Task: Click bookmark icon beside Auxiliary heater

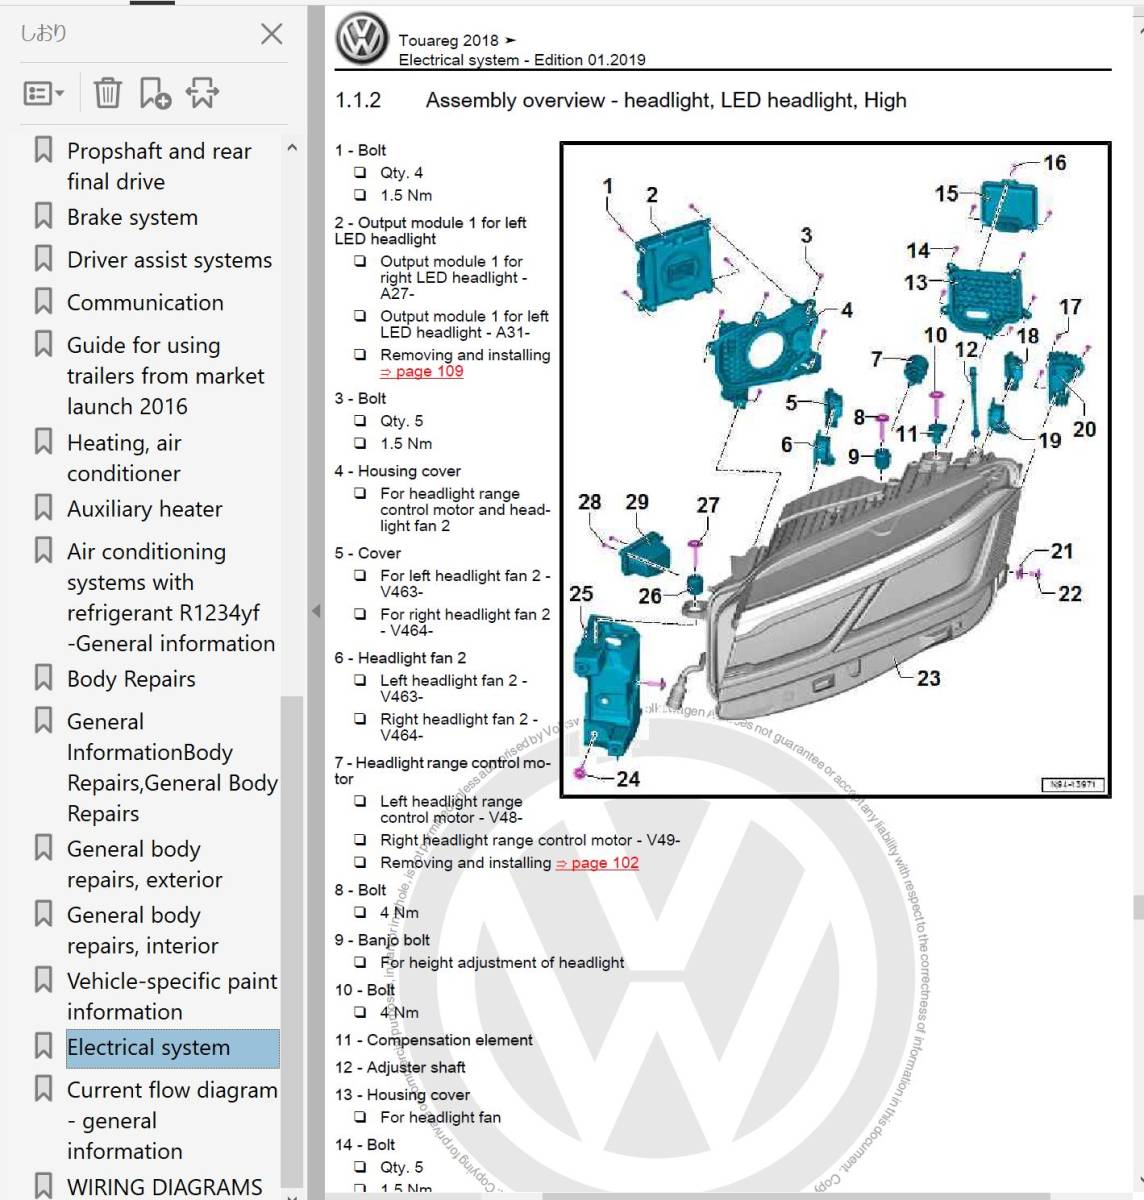Action: click(43, 508)
